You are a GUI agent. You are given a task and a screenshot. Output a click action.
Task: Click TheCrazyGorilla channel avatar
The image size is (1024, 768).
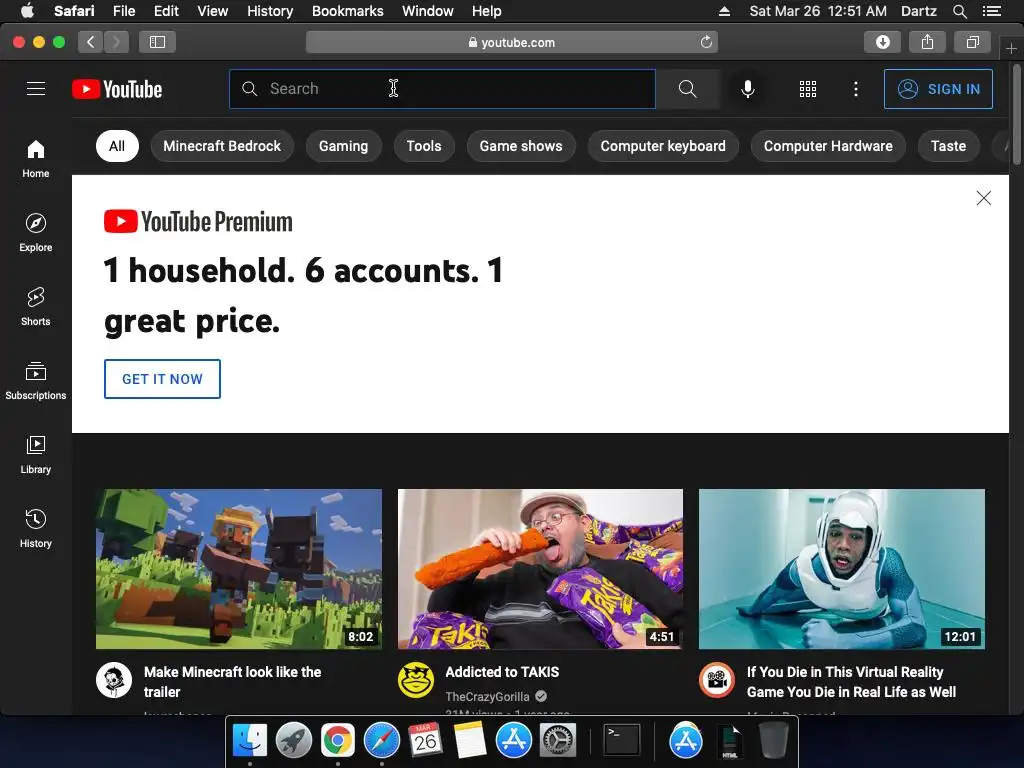click(x=416, y=680)
